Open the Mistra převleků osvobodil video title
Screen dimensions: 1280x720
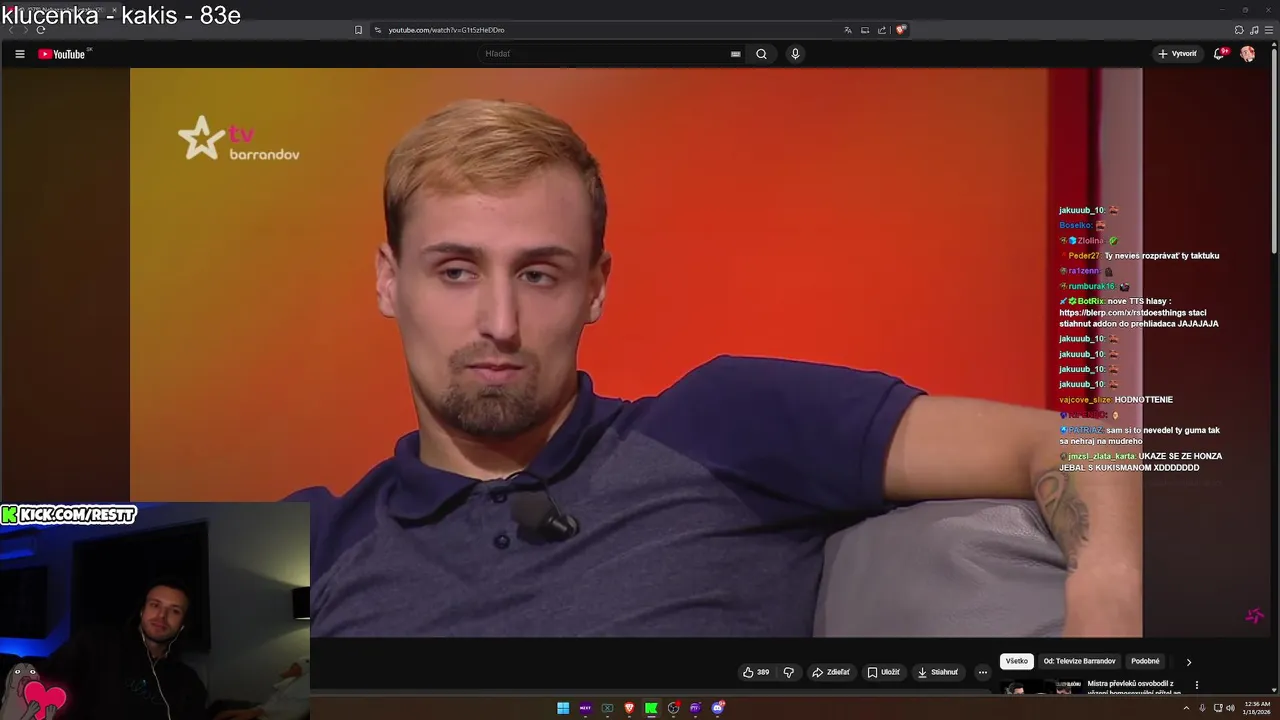click(x=1134, y=687)
